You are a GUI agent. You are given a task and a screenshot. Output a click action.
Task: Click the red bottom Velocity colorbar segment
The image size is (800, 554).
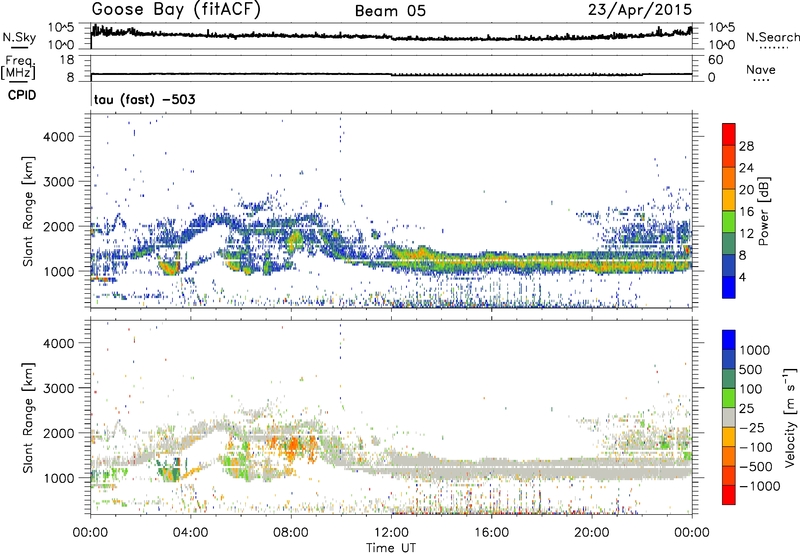coord(729,495)
